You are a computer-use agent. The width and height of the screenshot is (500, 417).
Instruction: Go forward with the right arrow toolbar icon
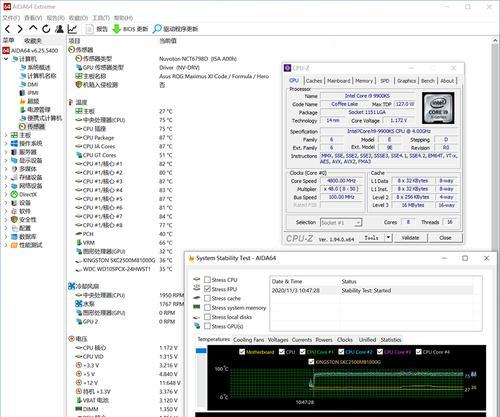[x=20, y=29]
